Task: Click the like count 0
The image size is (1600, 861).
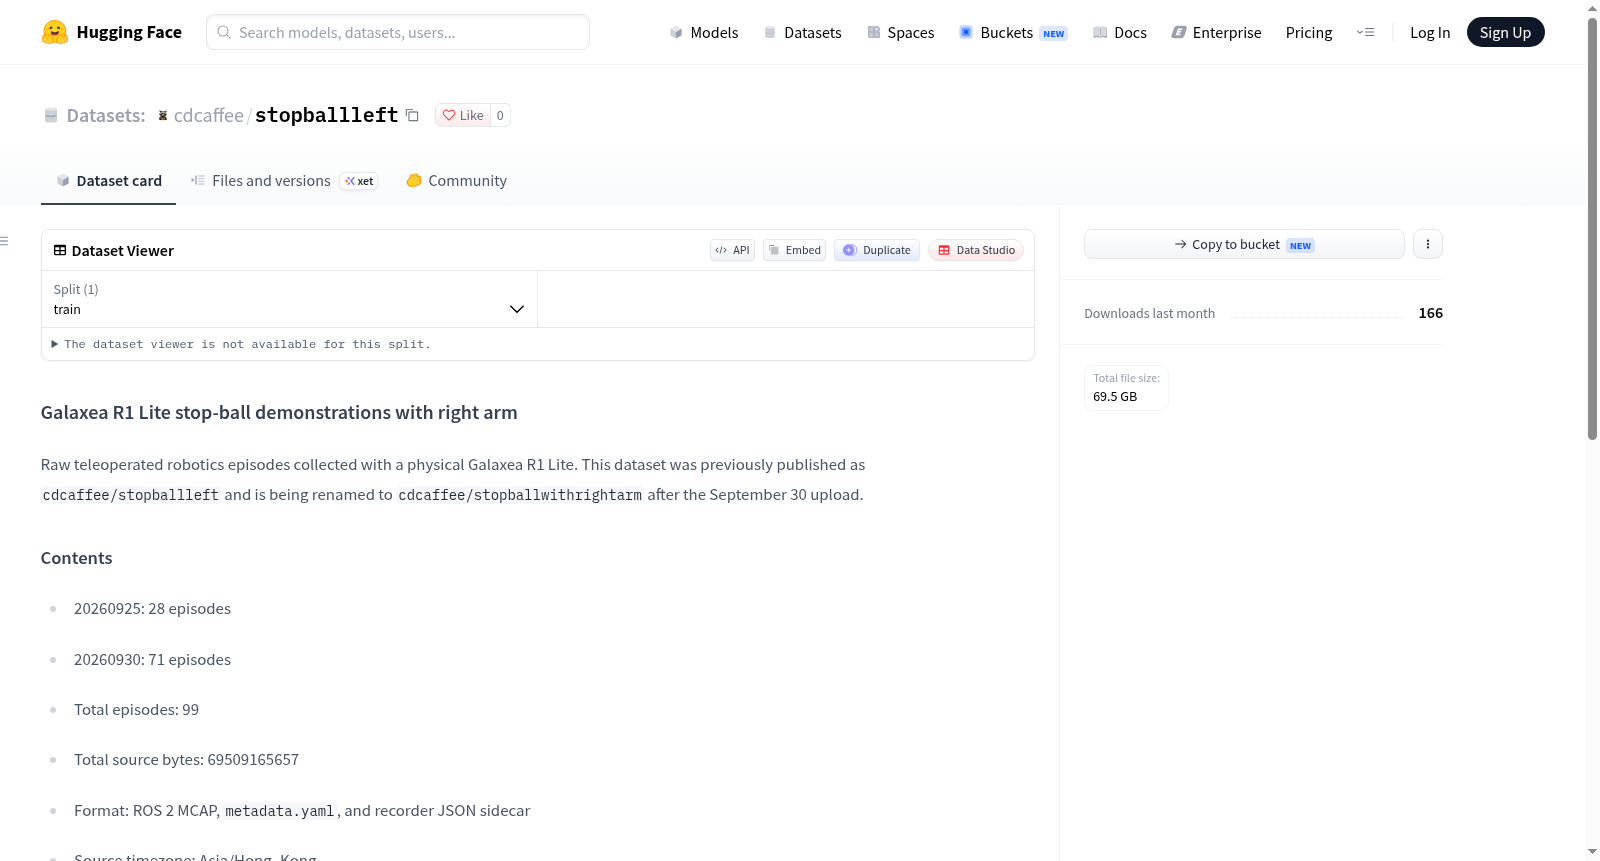Action: (x=500, y=115)
